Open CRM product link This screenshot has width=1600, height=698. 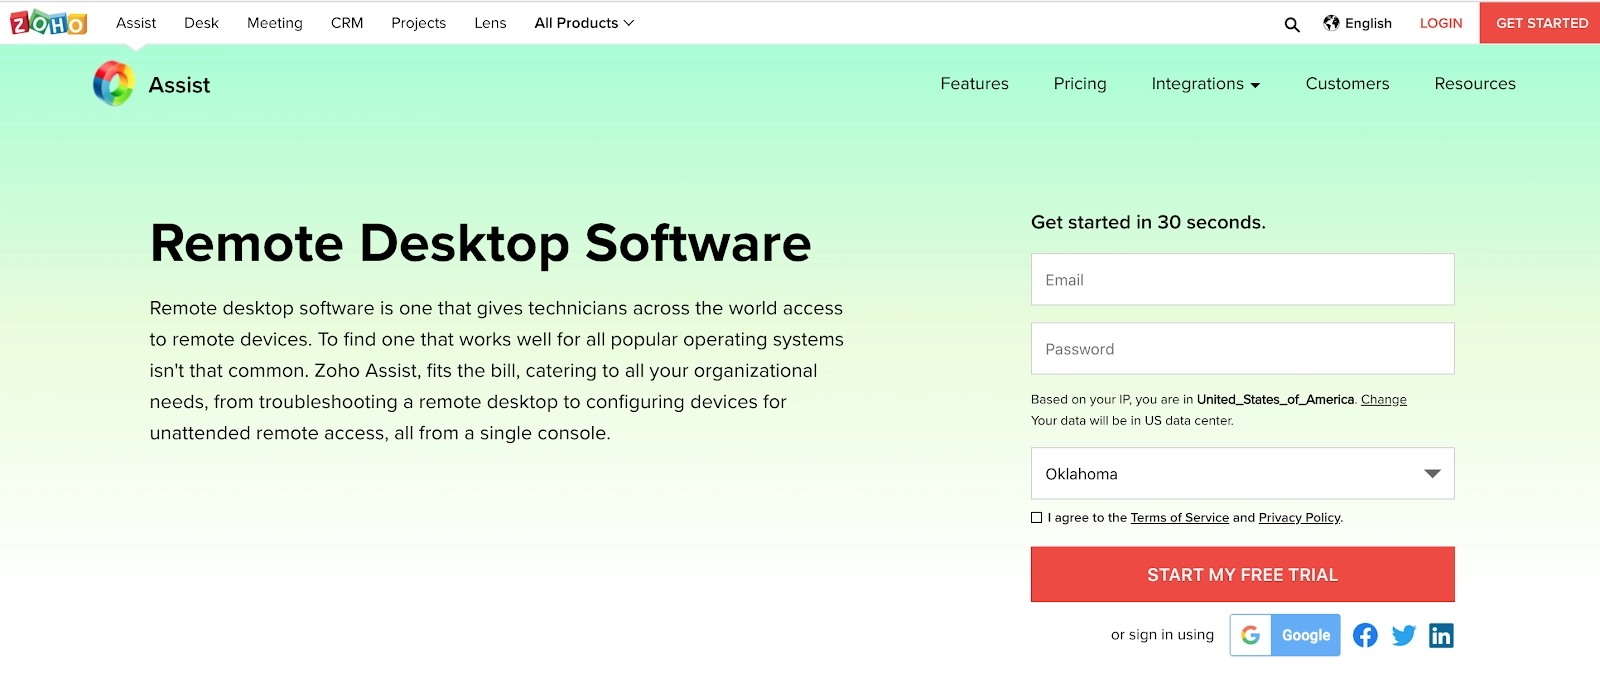tap(347, 23)
